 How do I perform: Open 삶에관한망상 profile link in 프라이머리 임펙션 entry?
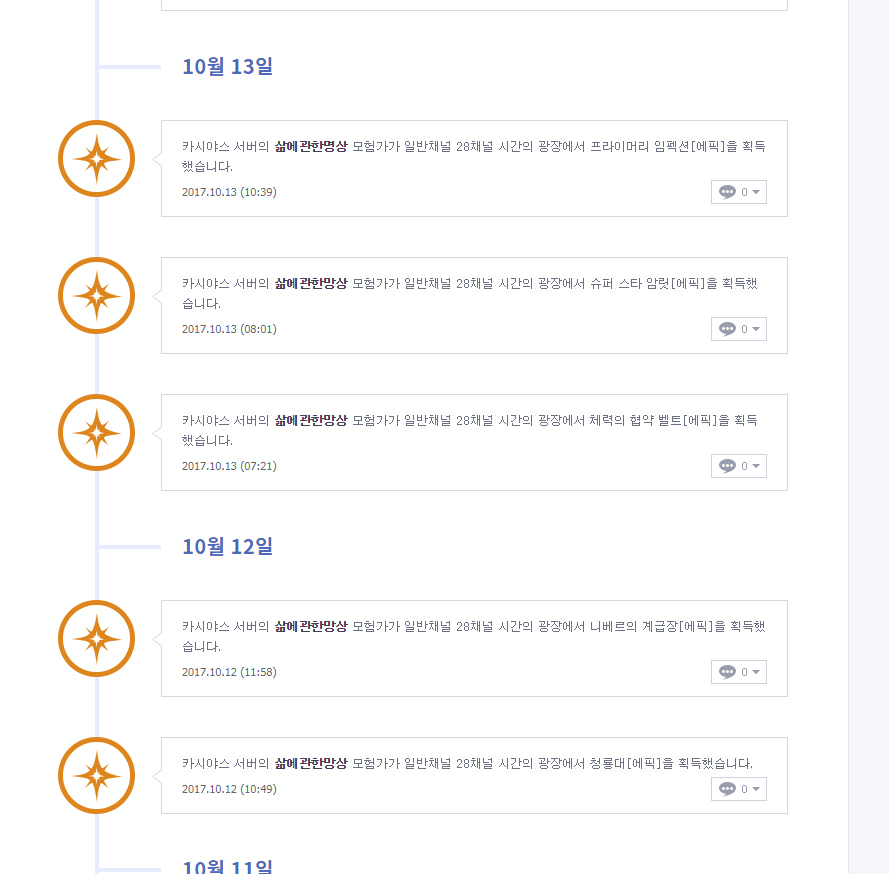pyautogui.click(x=311, y=146)
